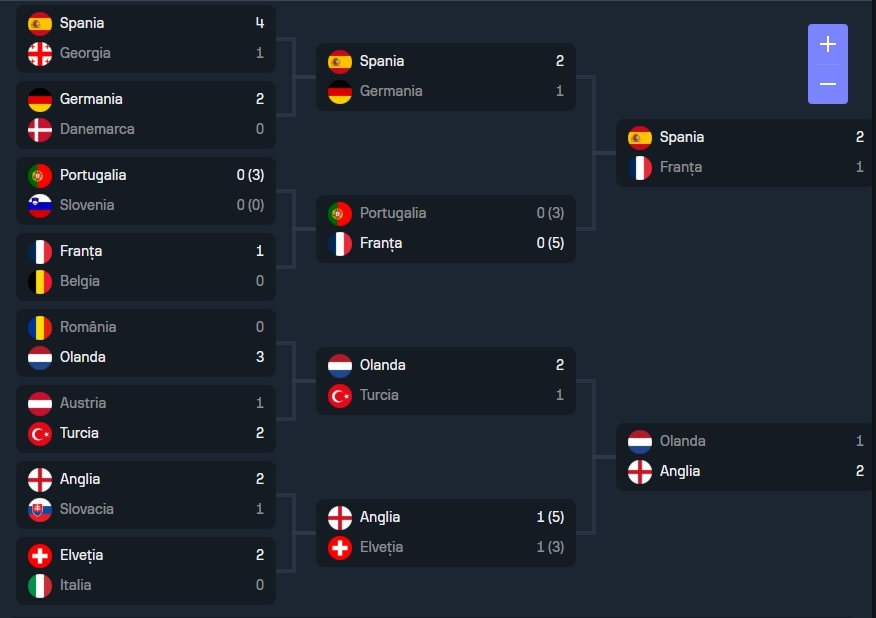Click Turcia flag in Olanda quarterfinal
Viewport: 876px width, 618px height.
[x=340, y=395]
